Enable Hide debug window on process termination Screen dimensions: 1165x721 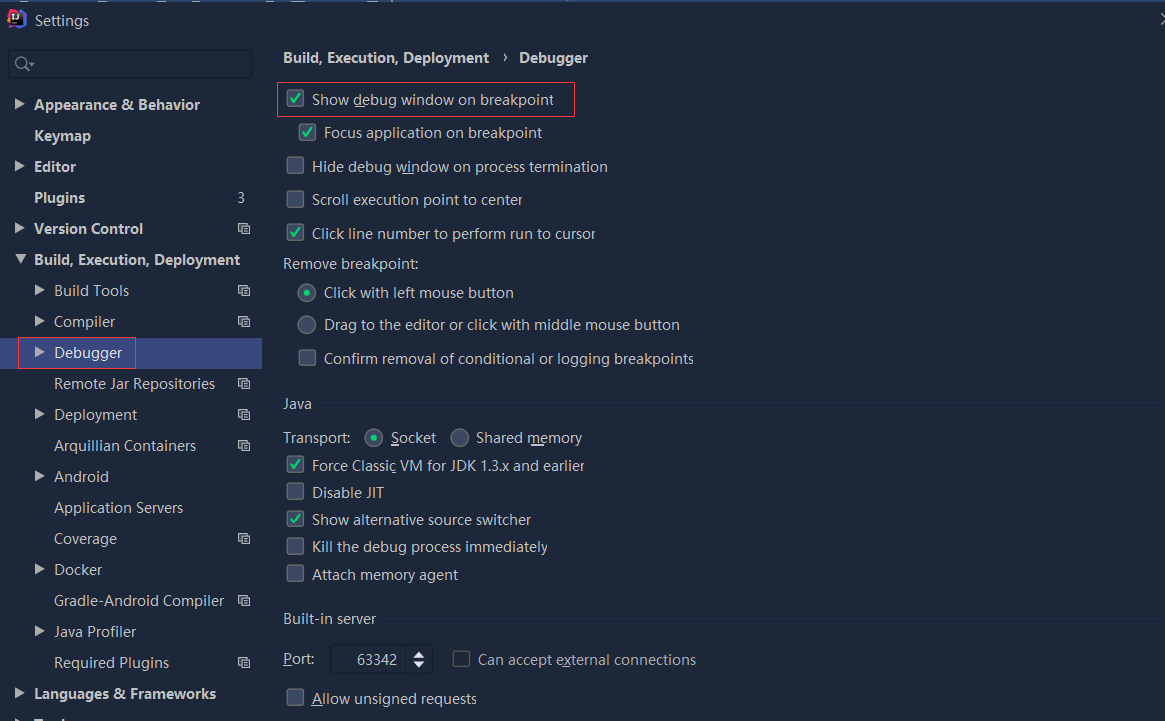point(295,166)
